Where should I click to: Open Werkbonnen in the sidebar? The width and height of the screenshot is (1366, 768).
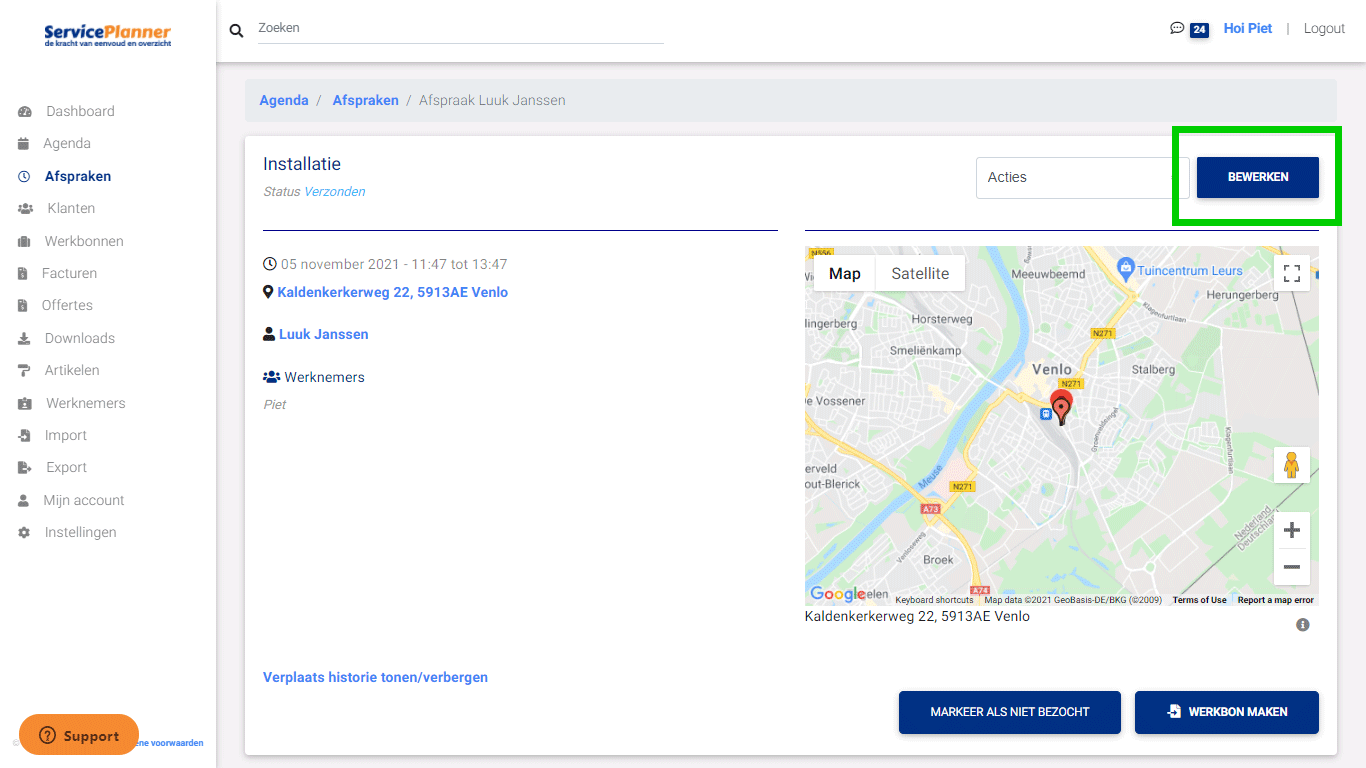(x=84, y=241)
